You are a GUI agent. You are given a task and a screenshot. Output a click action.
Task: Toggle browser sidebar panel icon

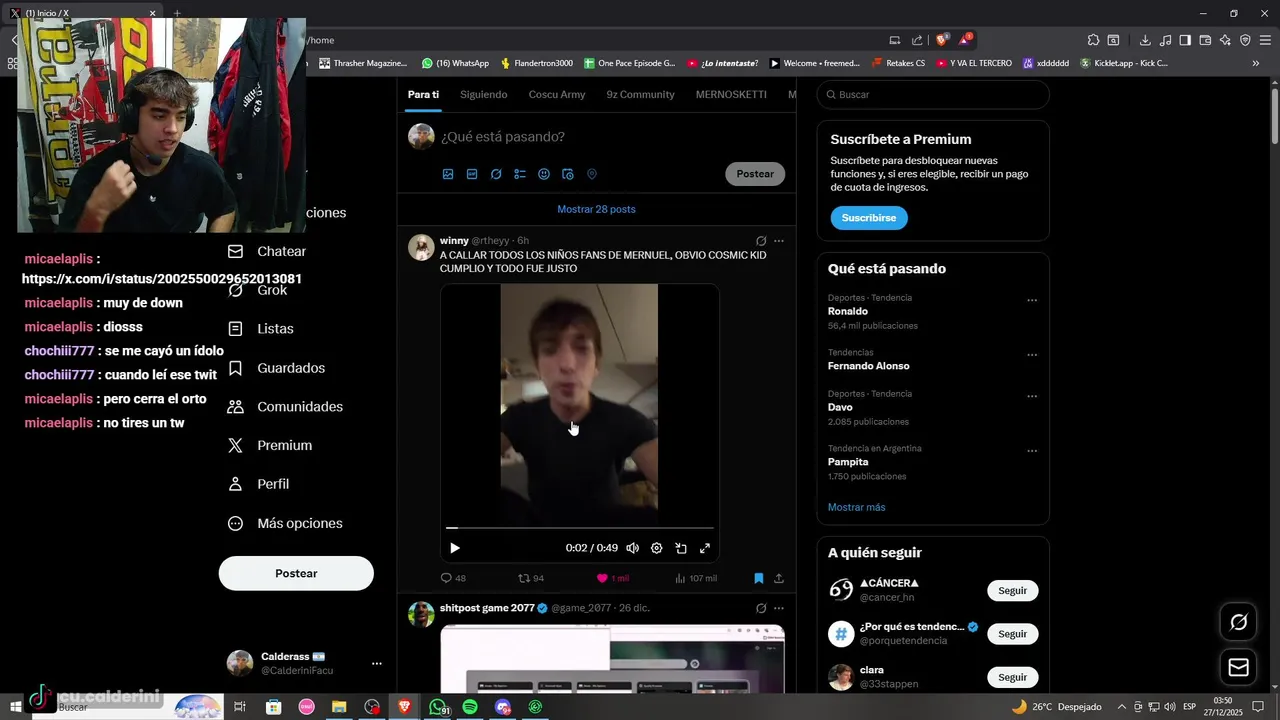pos(1185,40)
